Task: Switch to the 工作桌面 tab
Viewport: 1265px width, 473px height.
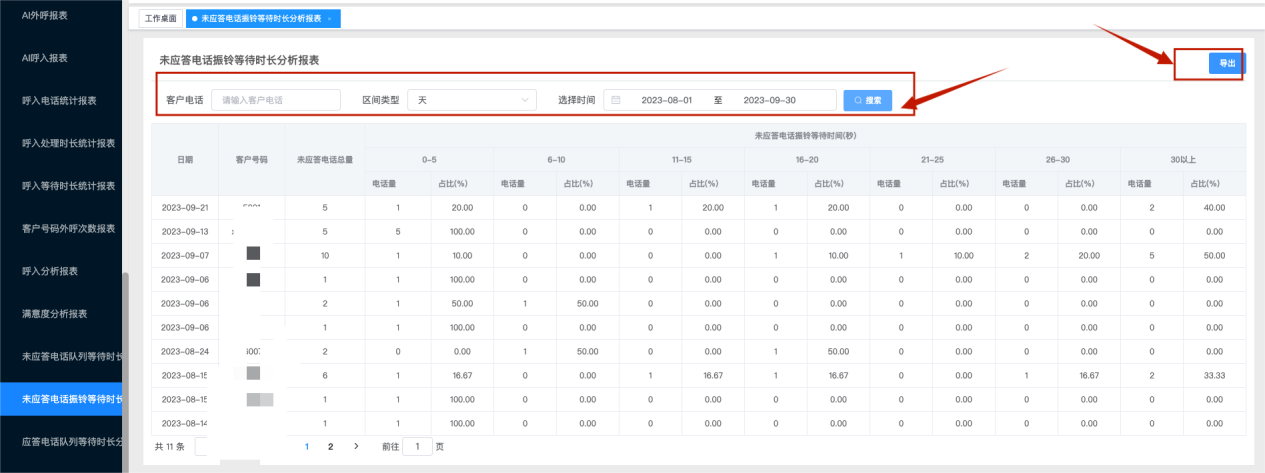Action: tap(160, 19)
